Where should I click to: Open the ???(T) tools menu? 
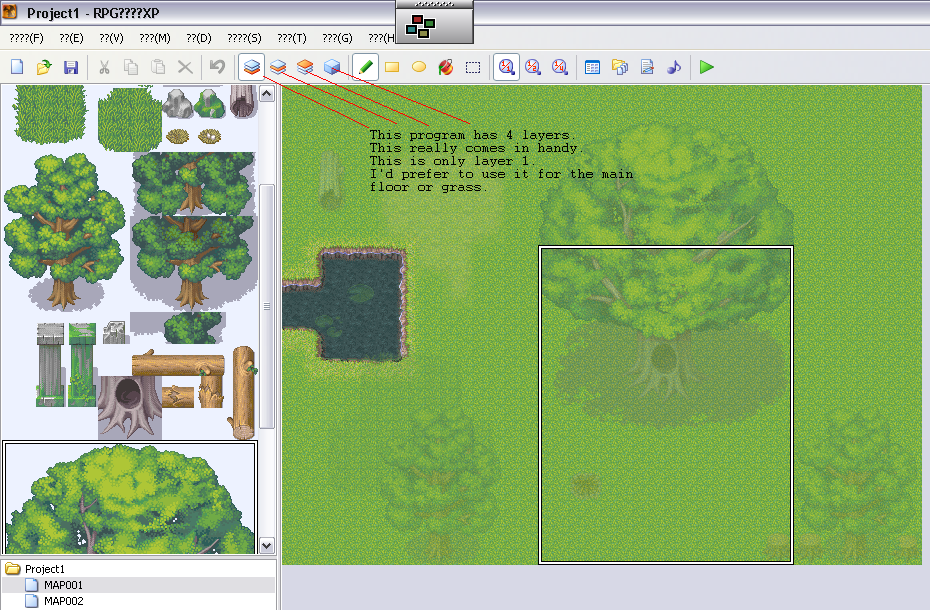292,38
